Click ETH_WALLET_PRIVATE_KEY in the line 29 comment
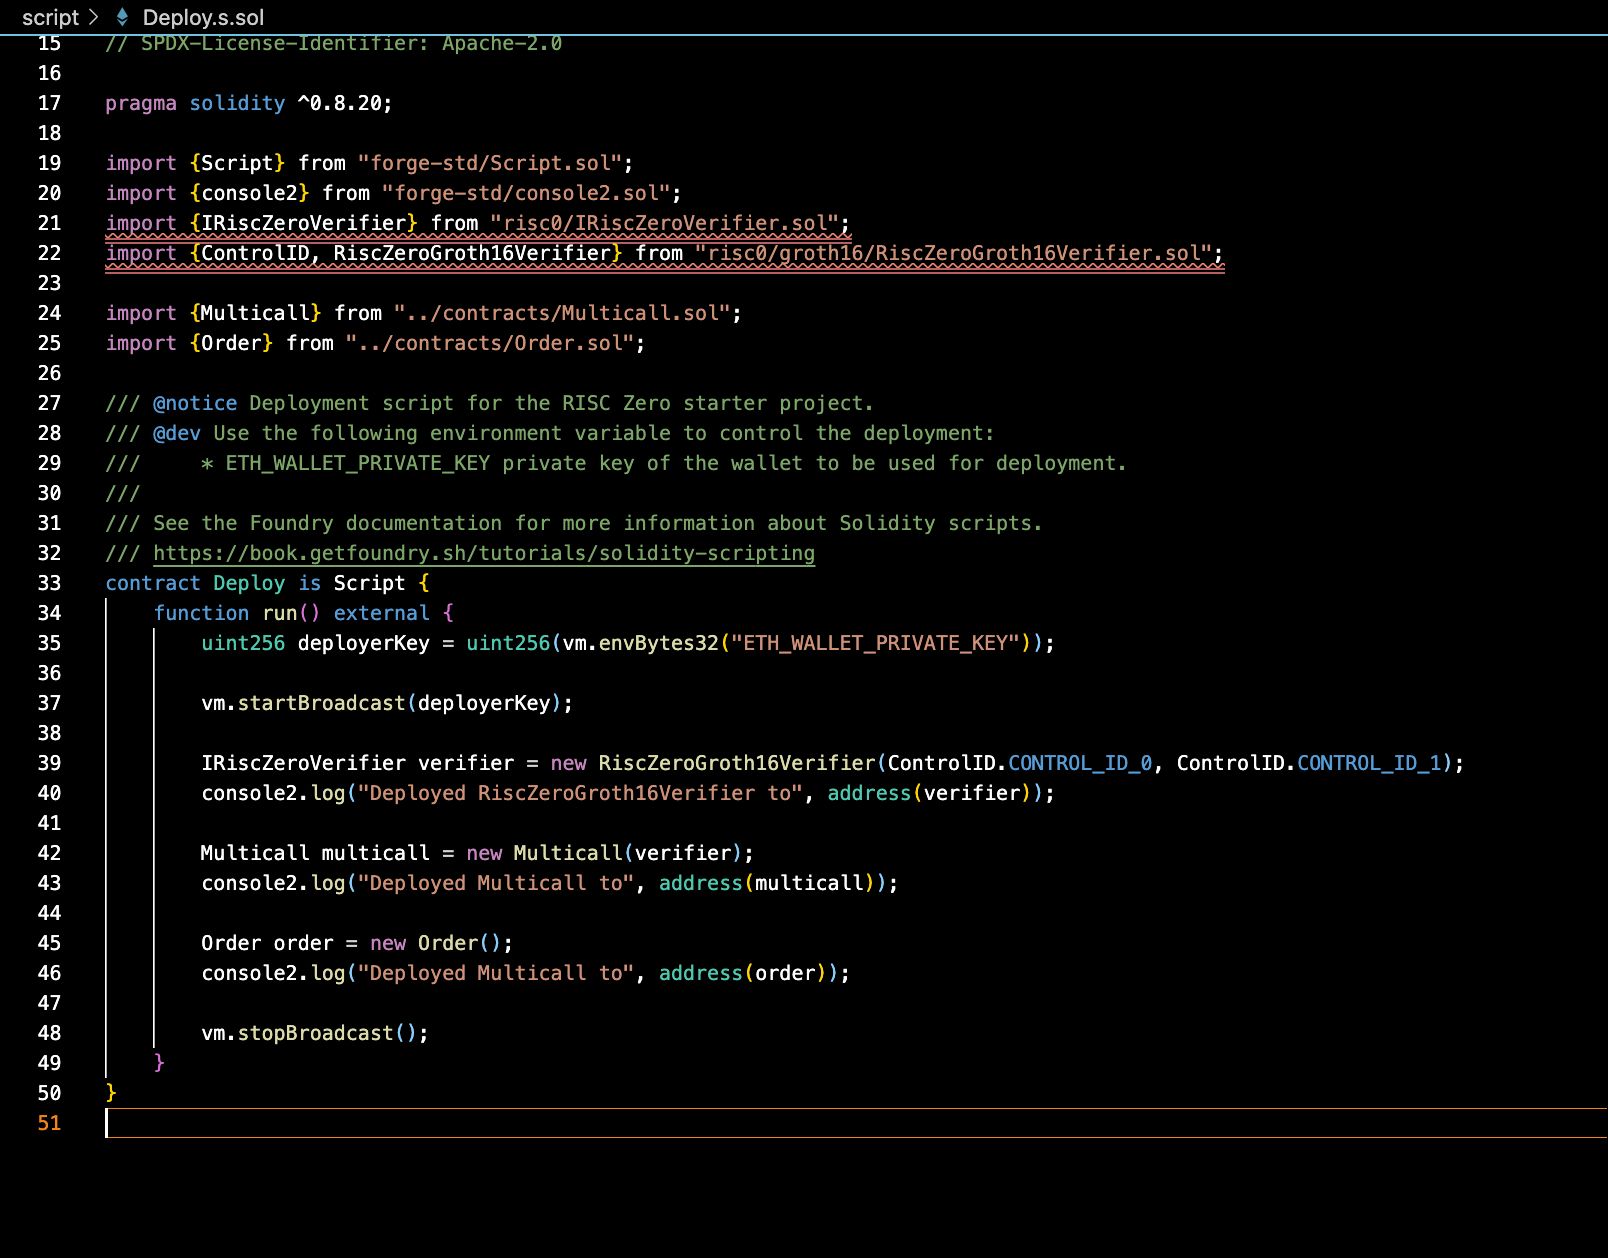This screenshot has height=1258, width=1608. click(x=358, y=463)
